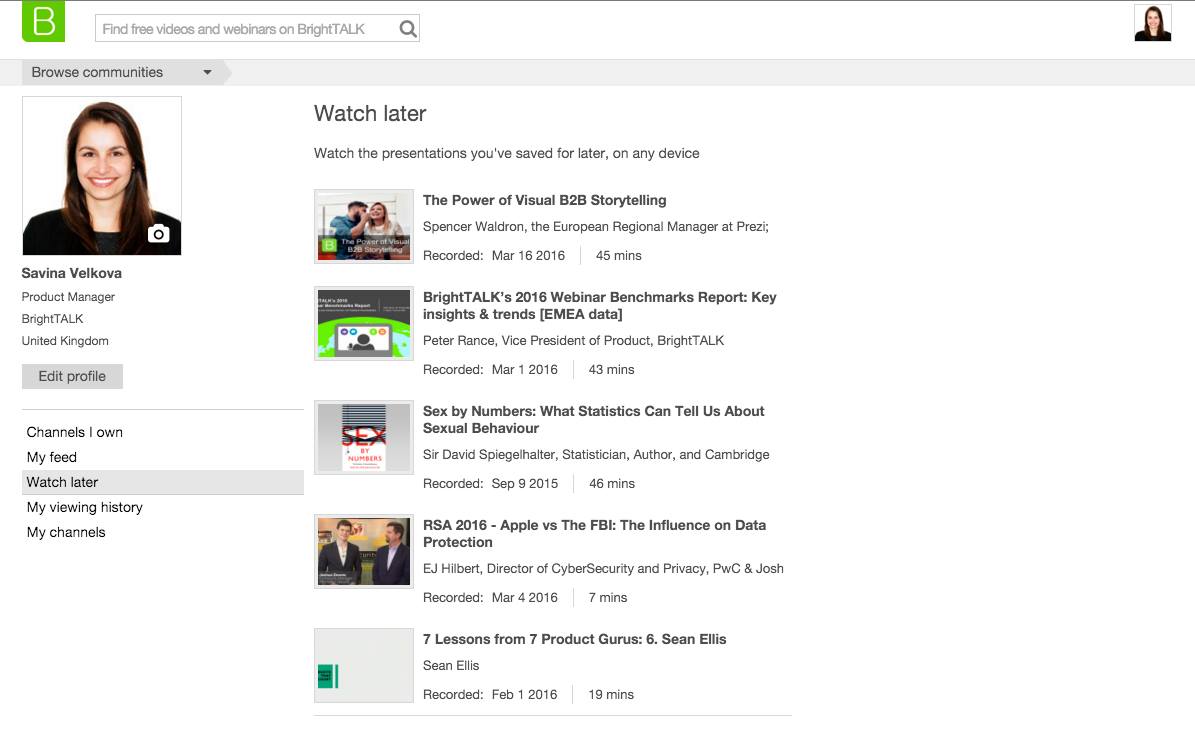Click the RSA 2016 Apple vs FBI thumbnail
Image resolution: width=1195 pixels, height=741 pixels.
(x=364, y=551)
